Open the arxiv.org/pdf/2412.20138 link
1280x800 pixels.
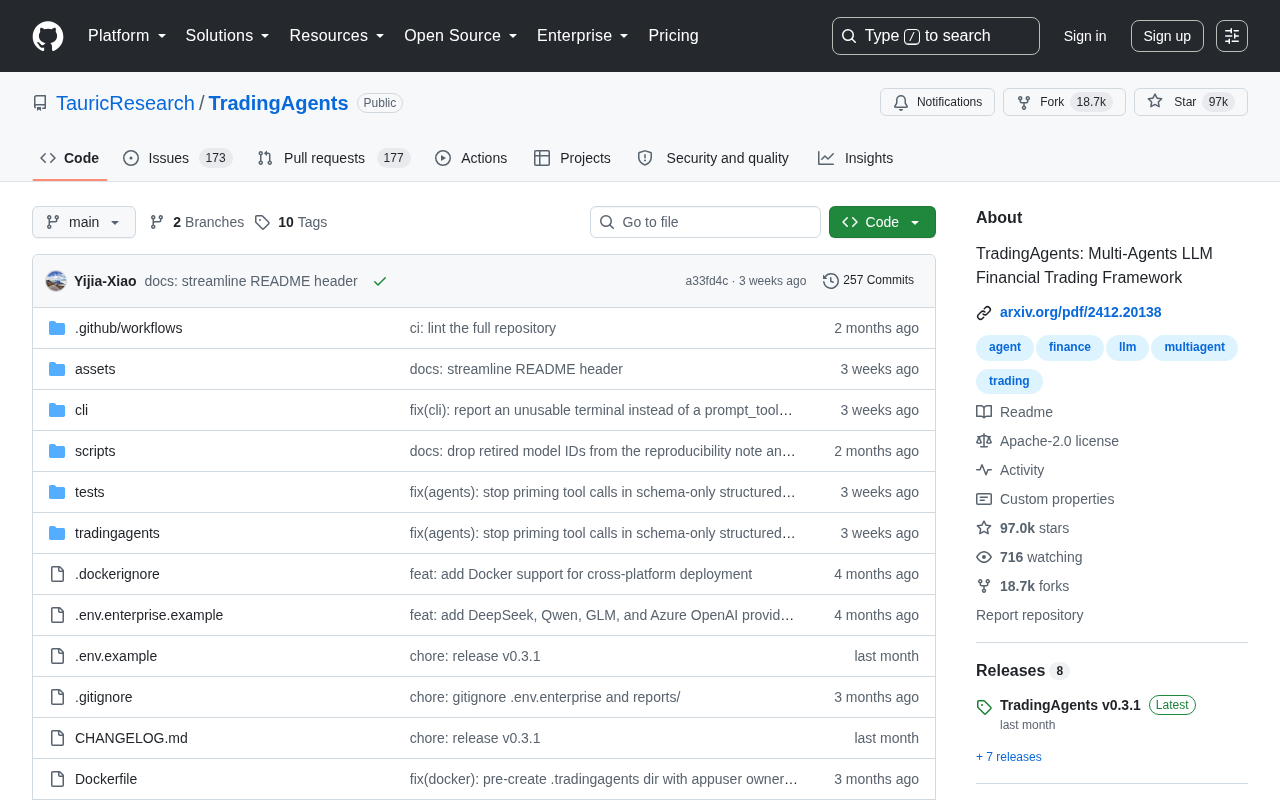pos(1081,312)
